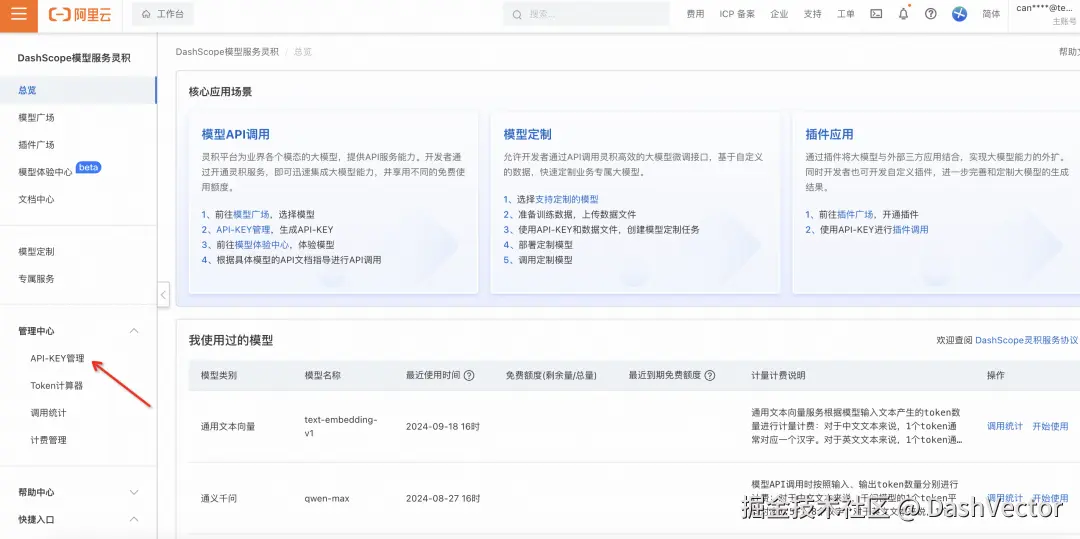The height and width of the screenshot is (539, 1080).
Task: Open the 工作台 workbench button
Action: pyautogui.click(x=163, y=14)
